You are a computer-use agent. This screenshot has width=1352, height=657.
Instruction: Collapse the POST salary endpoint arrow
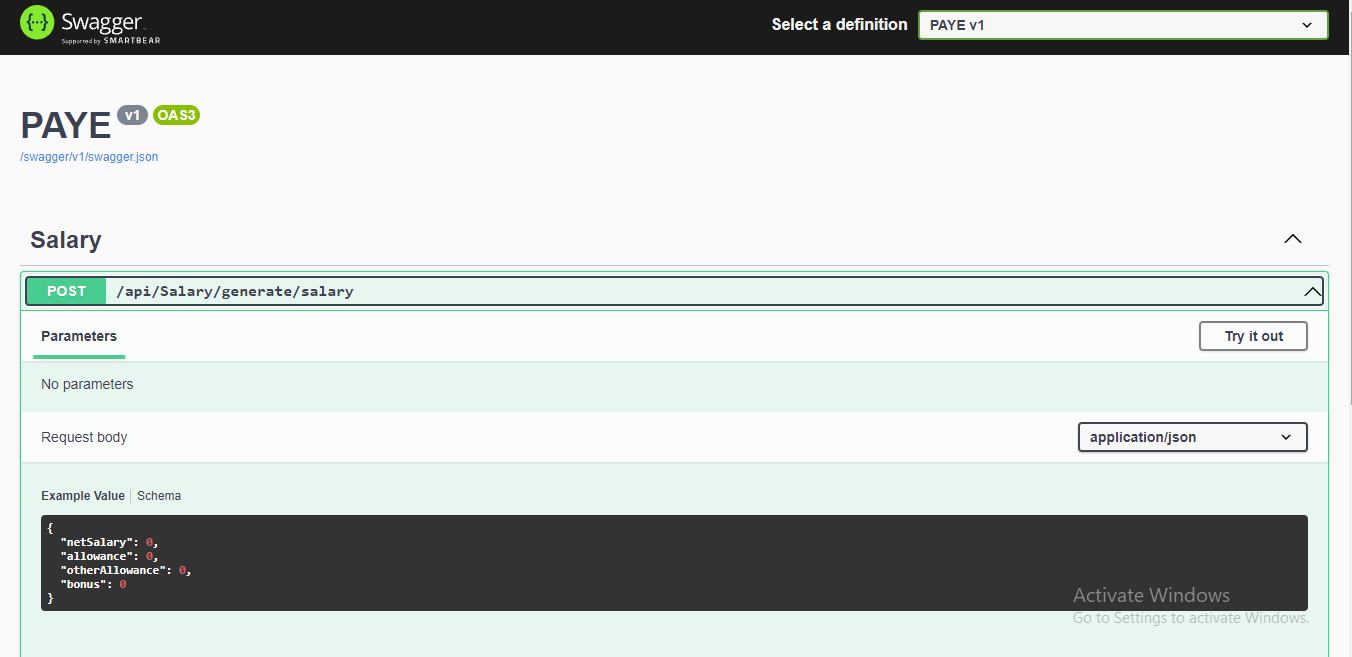click(1313, 291)
